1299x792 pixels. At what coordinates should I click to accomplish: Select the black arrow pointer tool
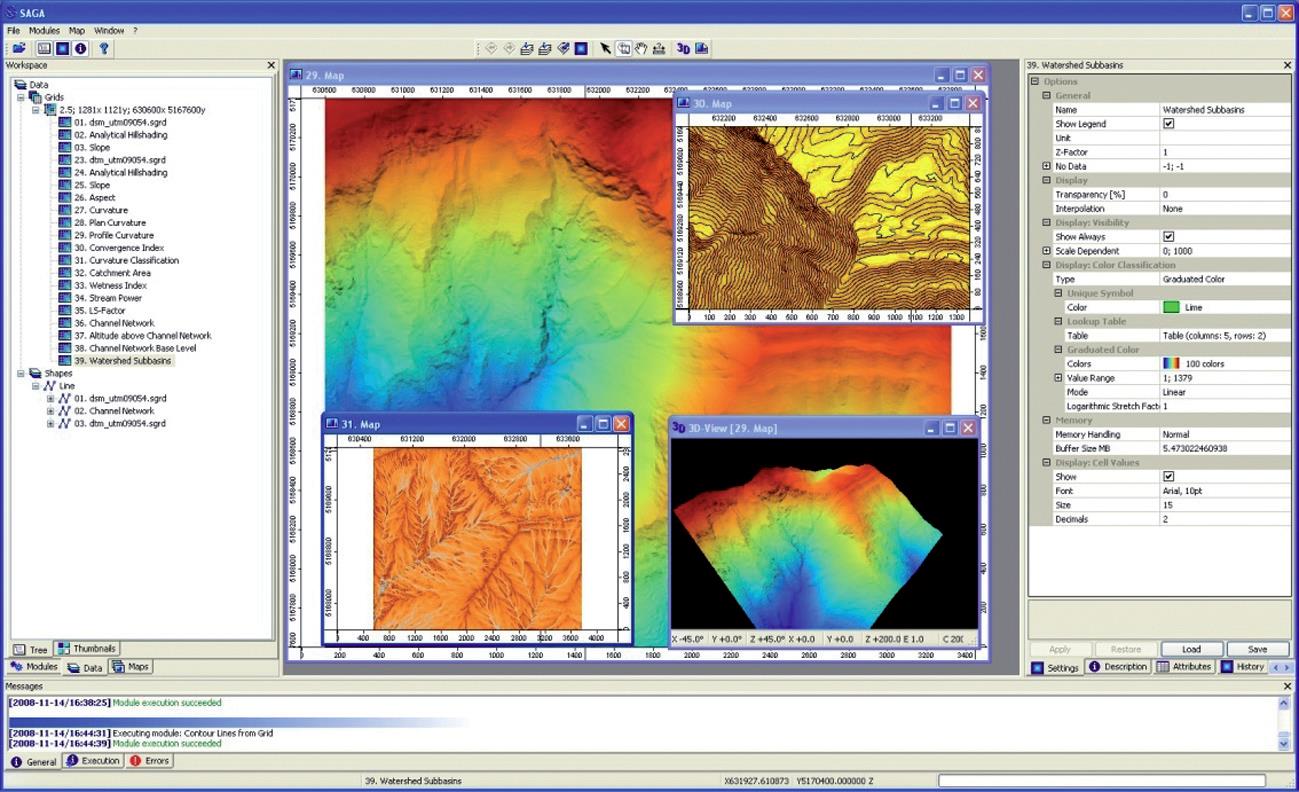coord(605,48)
